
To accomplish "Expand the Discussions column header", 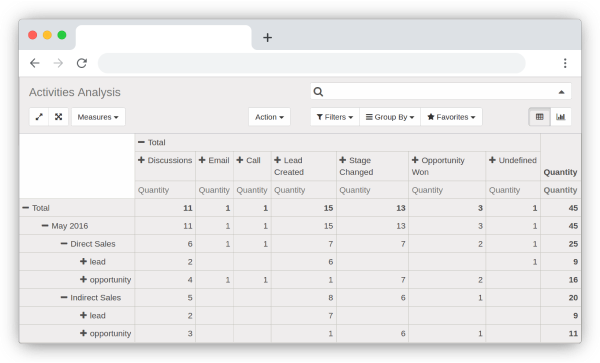I will [141, 160].
